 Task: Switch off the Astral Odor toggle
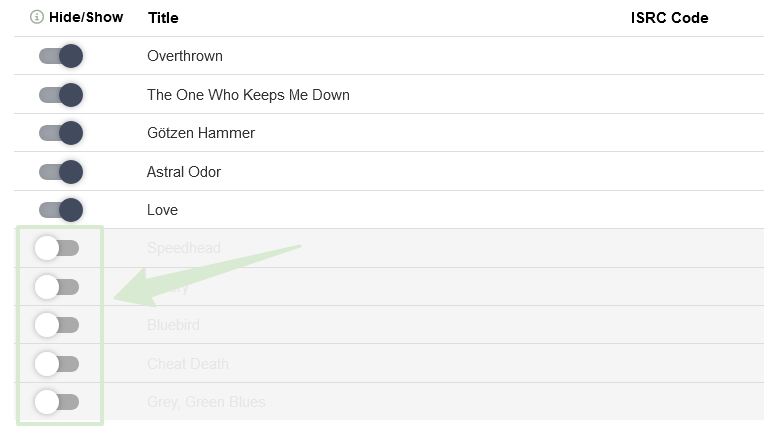60,172
